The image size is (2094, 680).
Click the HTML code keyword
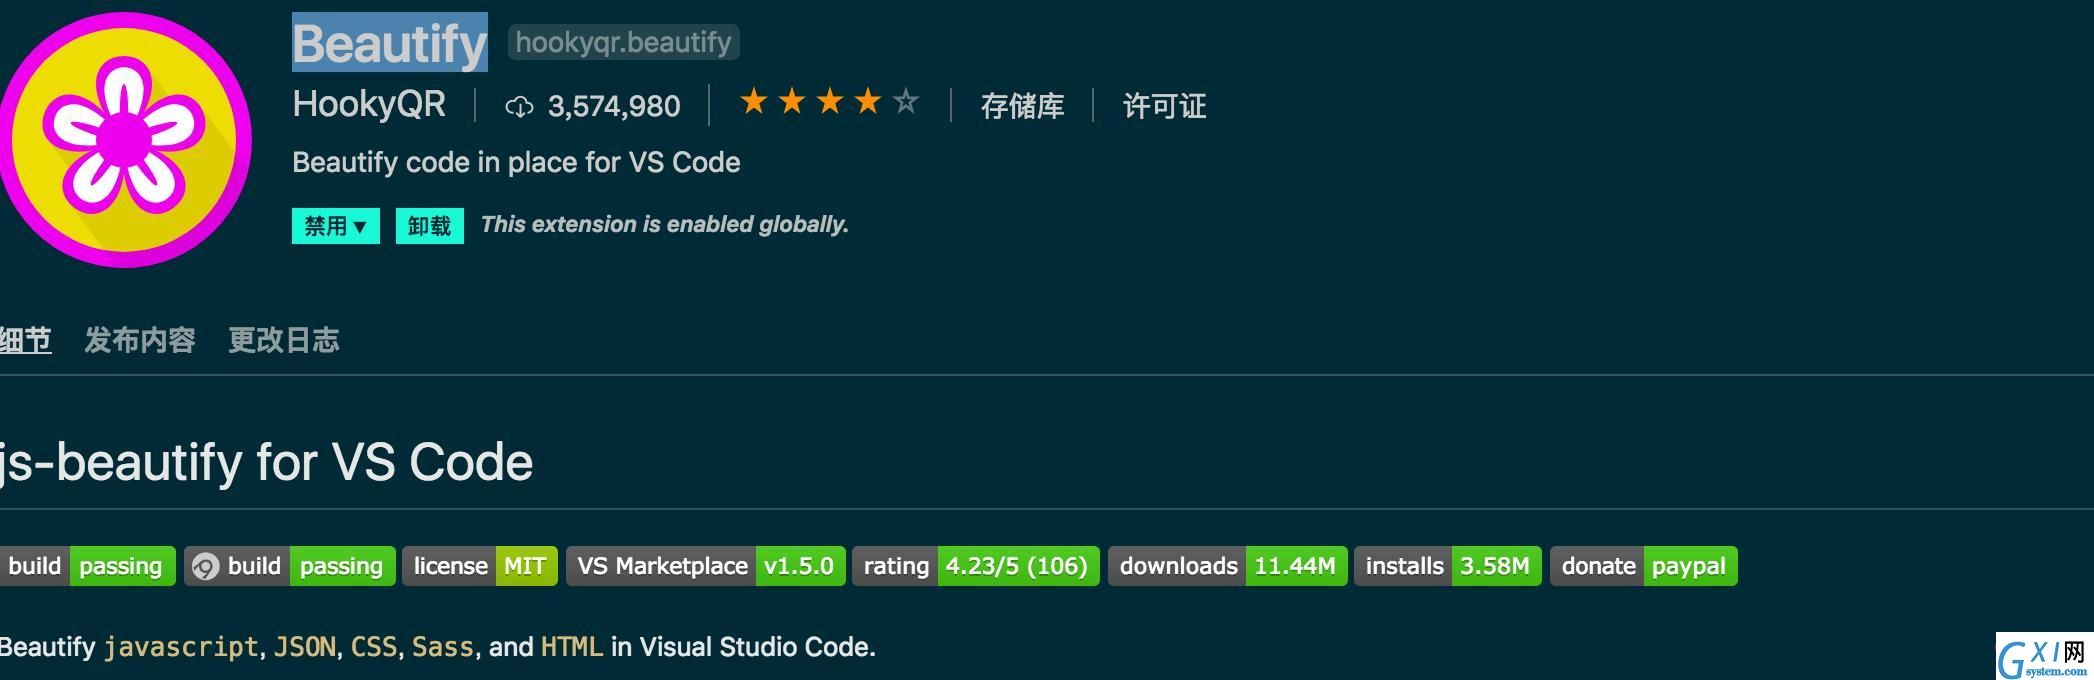[572, 647]
